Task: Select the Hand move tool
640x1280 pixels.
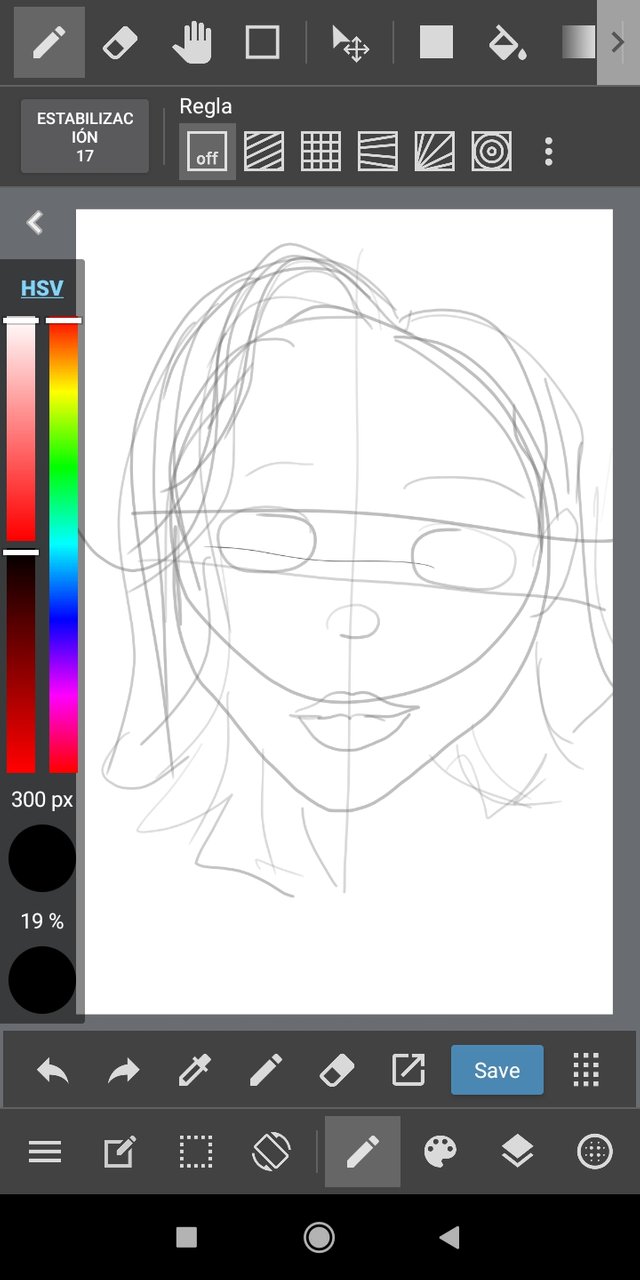Action: (x=191, y=43)
